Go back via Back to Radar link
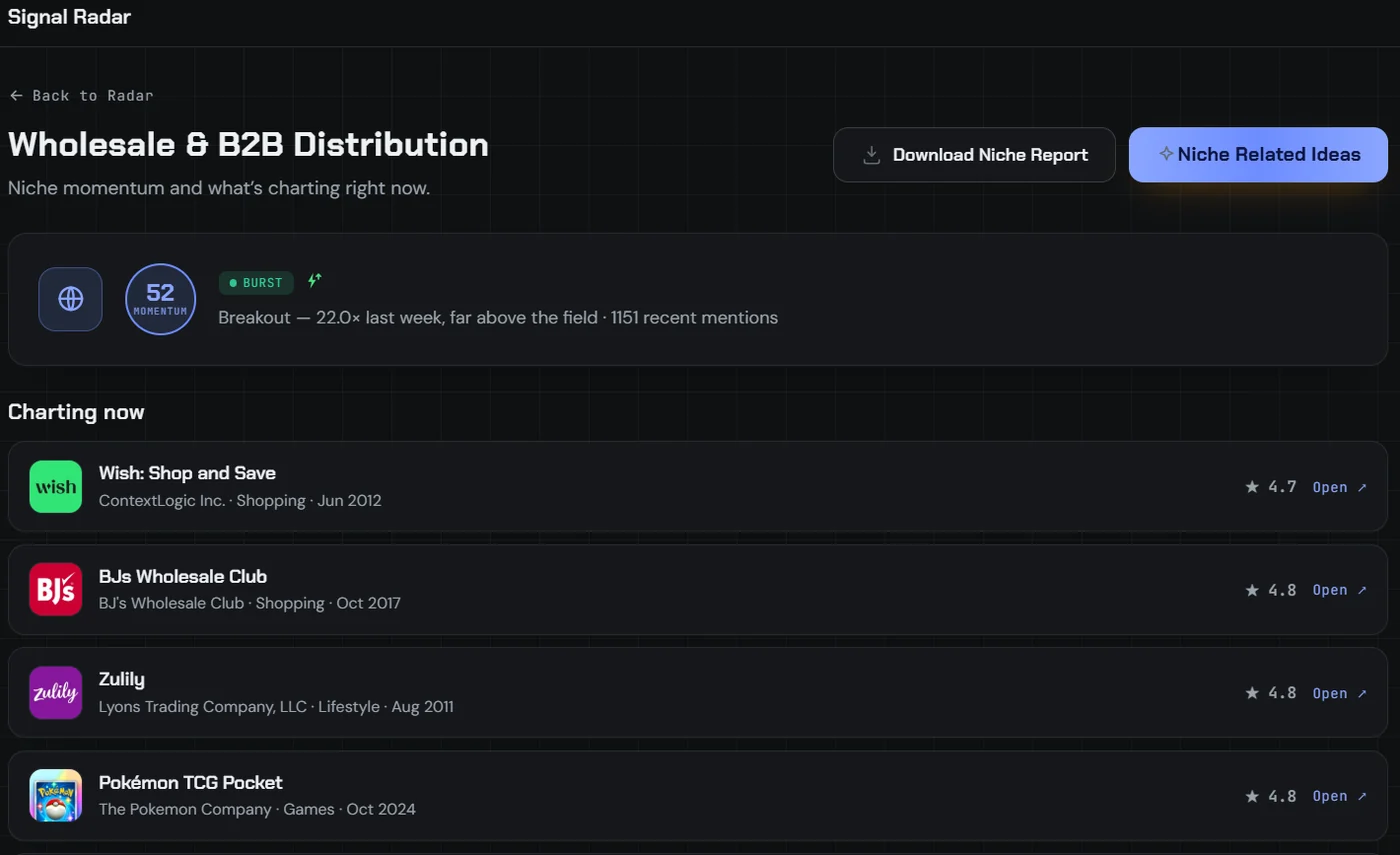This screenshot has height=855, width=1400. (x=81, y=96)
